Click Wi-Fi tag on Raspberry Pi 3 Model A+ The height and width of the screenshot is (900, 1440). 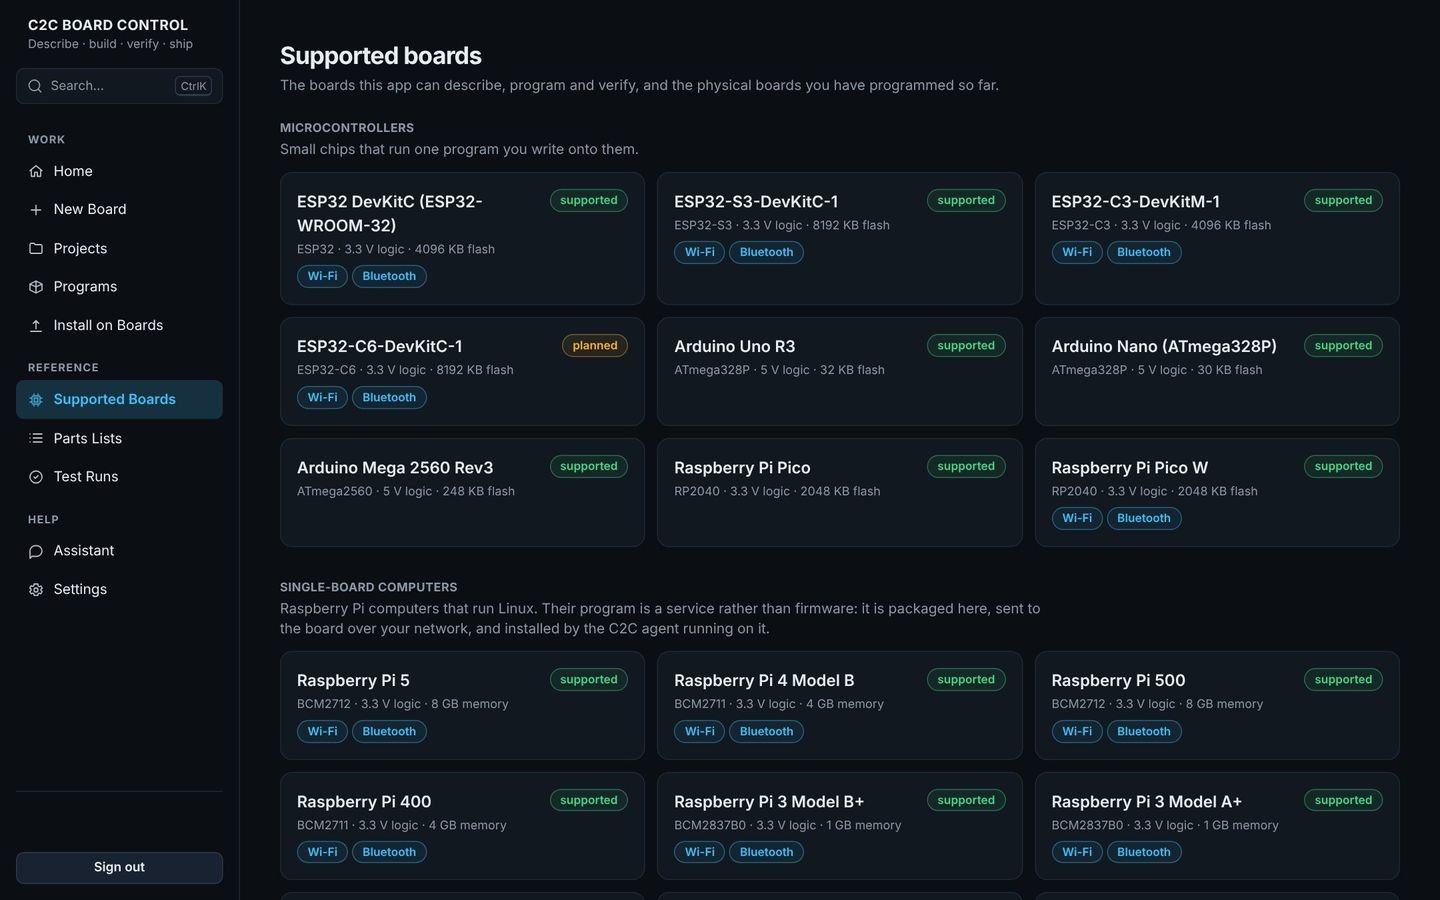click(1077, 852)
